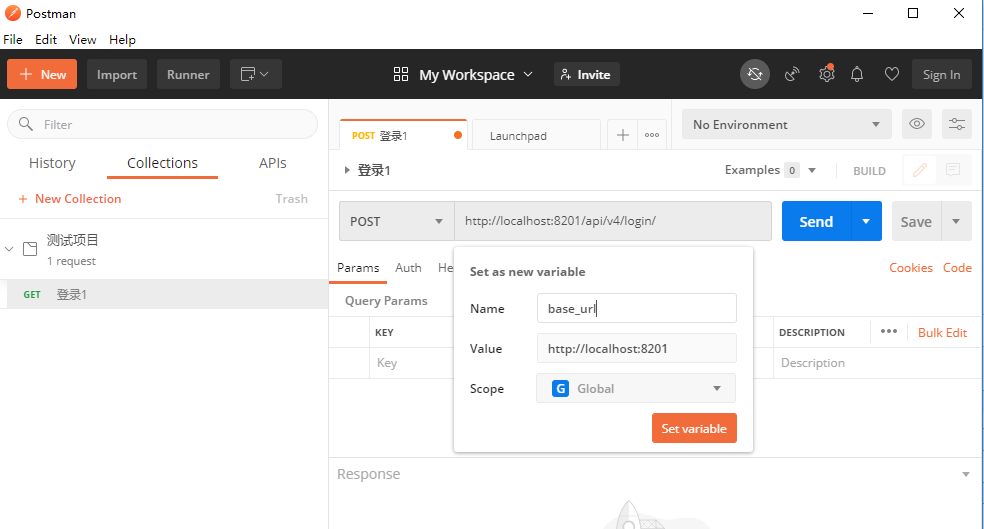The height and width of the screenshot is (529, 984).
Task: Click the New button
Action: [x=42, y=74]
